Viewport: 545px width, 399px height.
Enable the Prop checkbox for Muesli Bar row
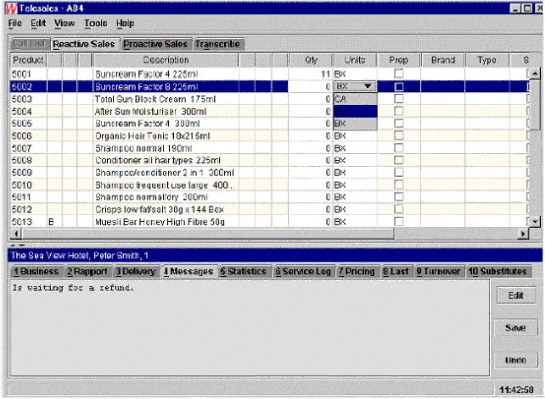point(399,221)
